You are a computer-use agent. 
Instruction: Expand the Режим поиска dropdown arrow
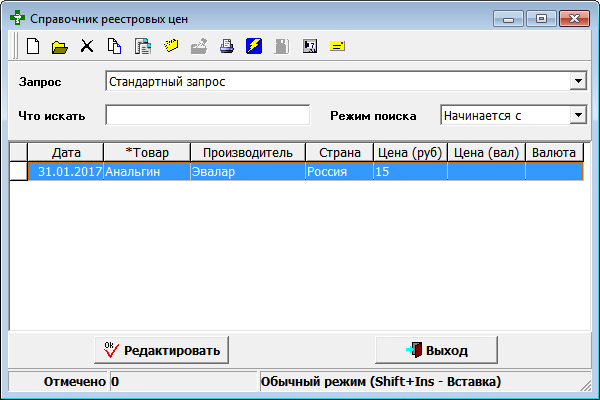pyautogui.click(x=578, y=115)
